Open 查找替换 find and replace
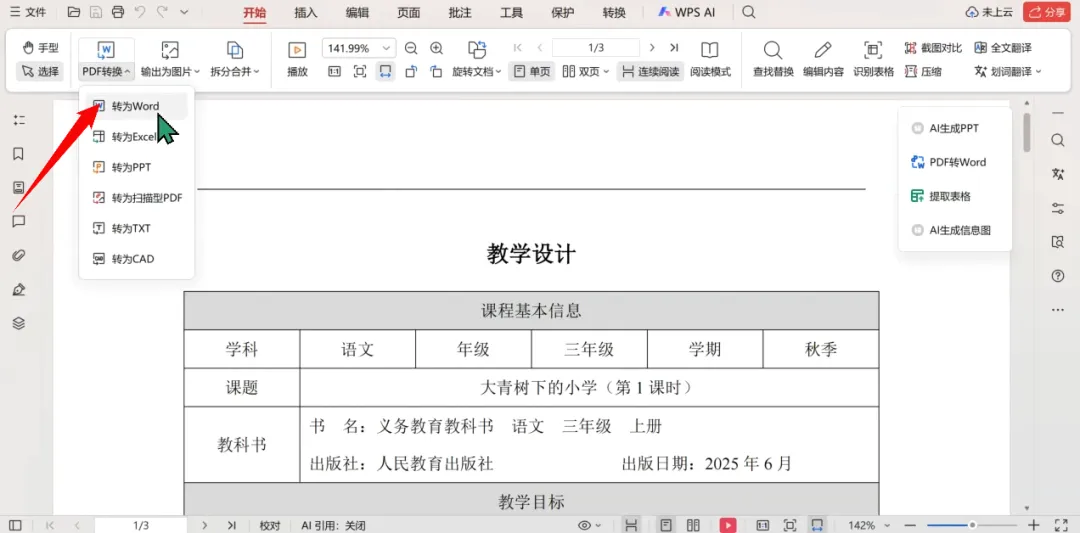Image resolution: width=1080 pixels, height=533 pixels. tap(773, 59)
